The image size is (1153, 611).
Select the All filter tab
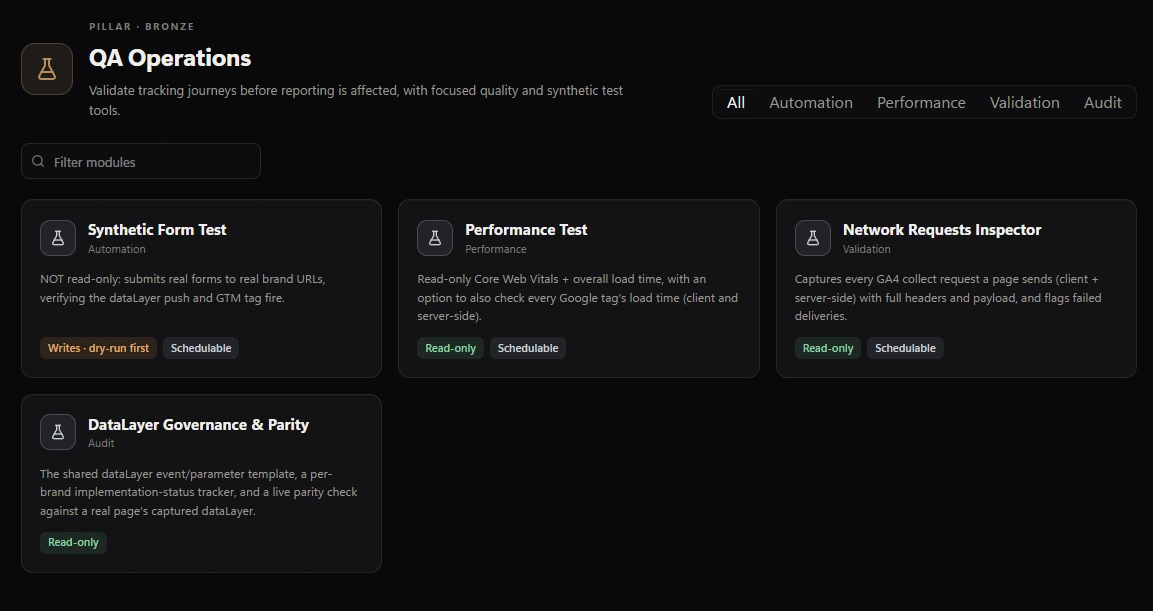[736, 102]
